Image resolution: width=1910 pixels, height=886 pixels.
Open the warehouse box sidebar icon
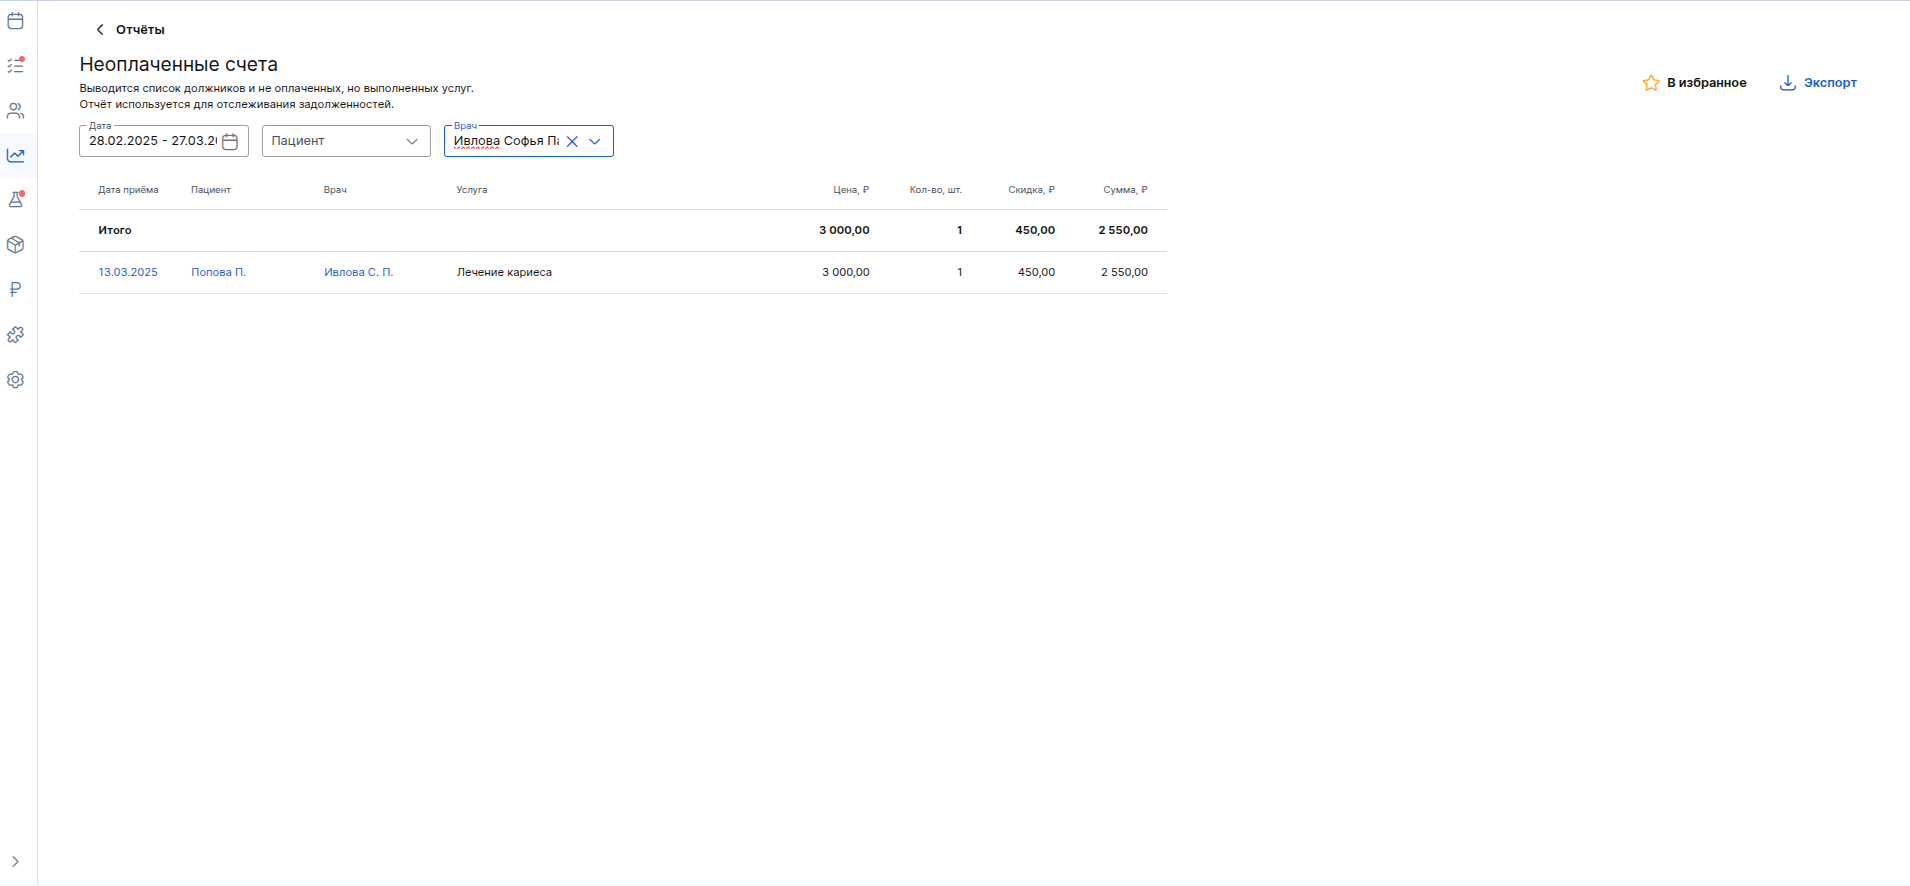16,245
